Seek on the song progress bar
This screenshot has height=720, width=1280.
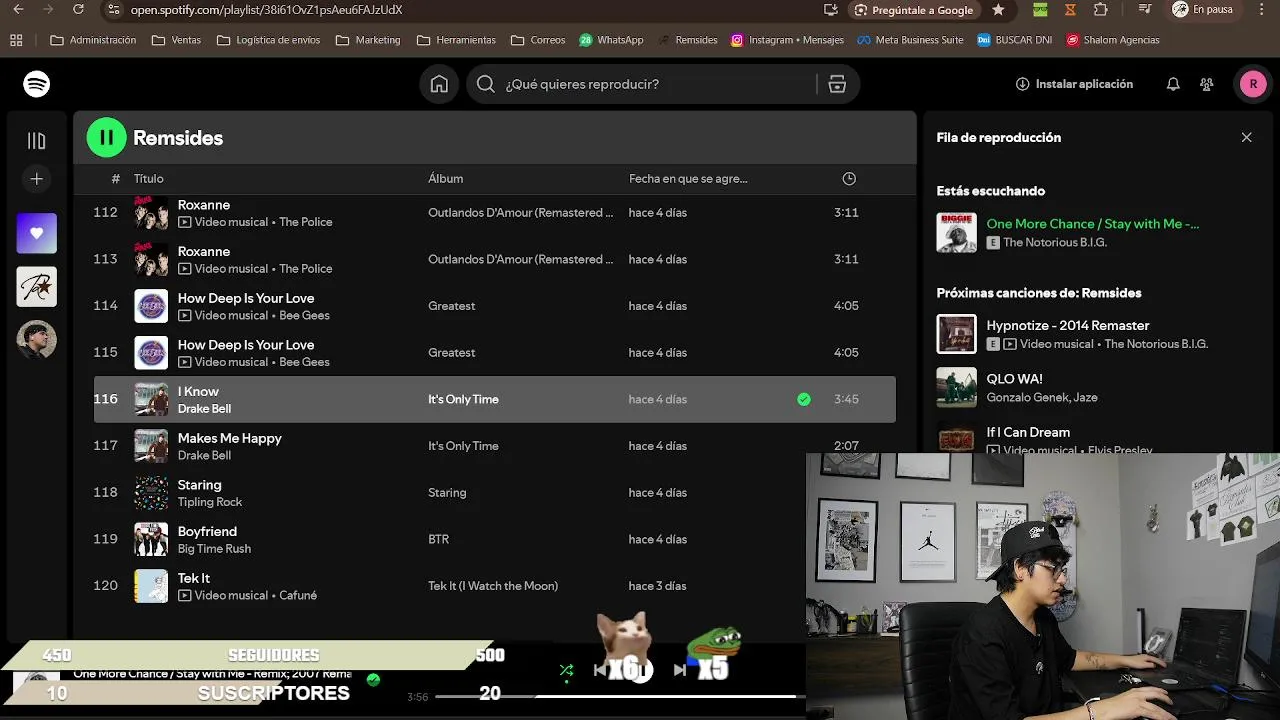(620, 696)
